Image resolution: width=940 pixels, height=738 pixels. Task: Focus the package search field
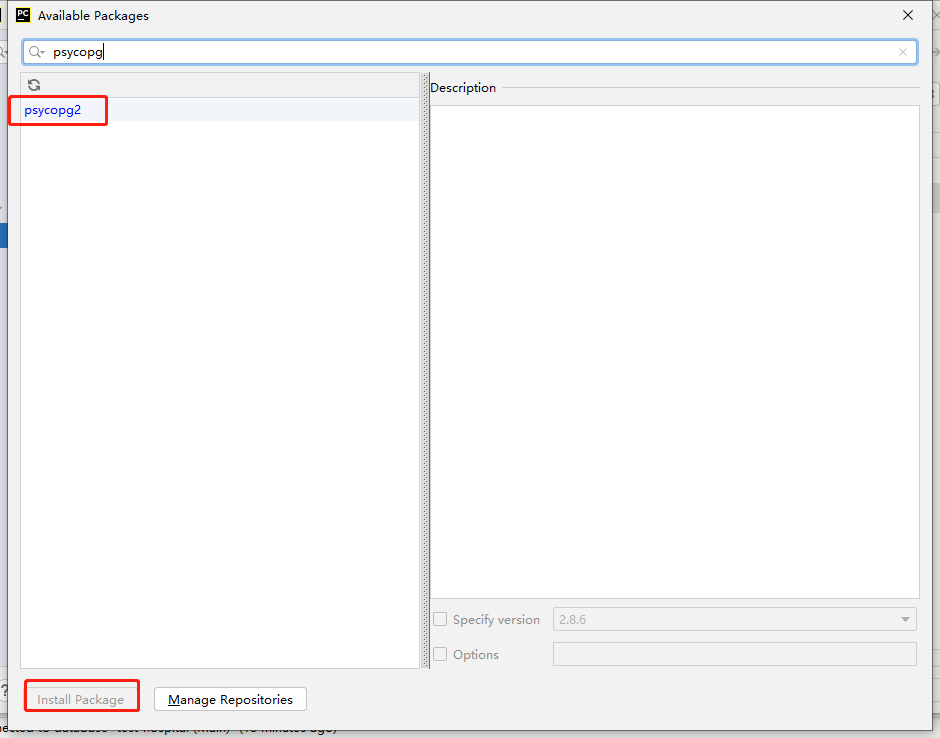click(x=470, y=52)
